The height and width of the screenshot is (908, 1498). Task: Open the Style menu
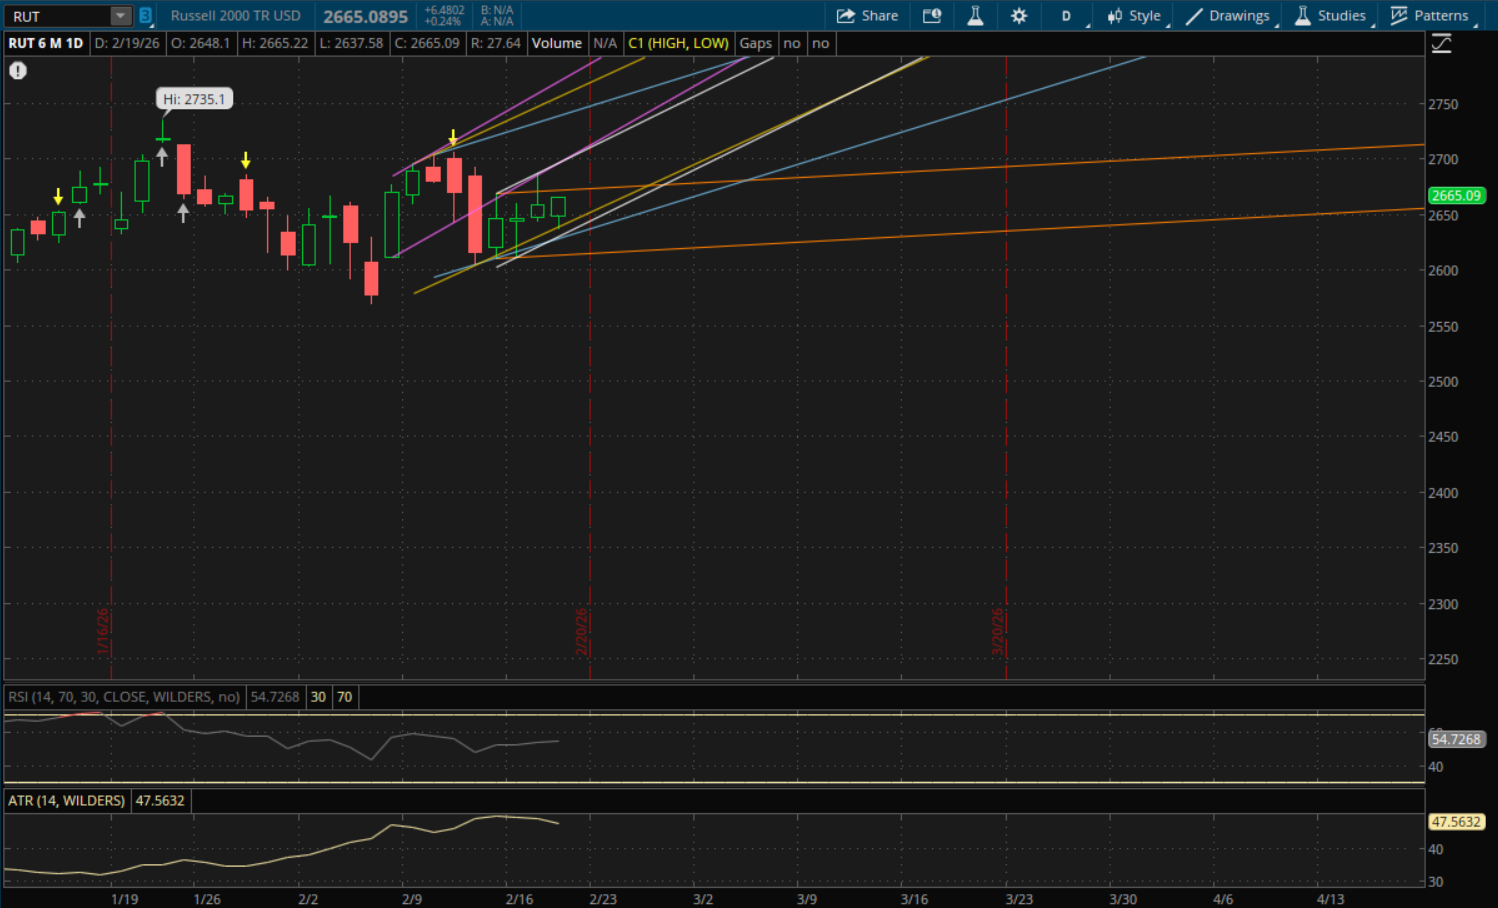pos(1134,16)
